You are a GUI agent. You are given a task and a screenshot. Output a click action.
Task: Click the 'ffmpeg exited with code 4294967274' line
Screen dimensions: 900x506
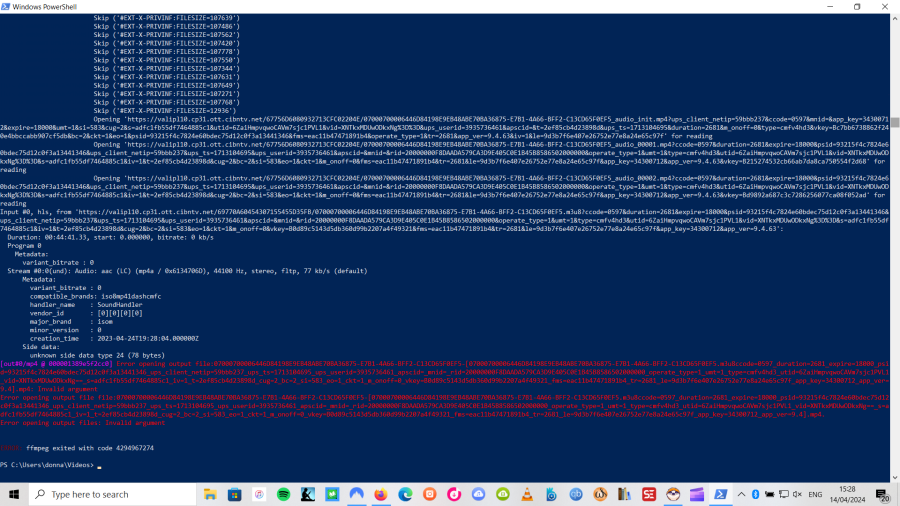(90, 448)
